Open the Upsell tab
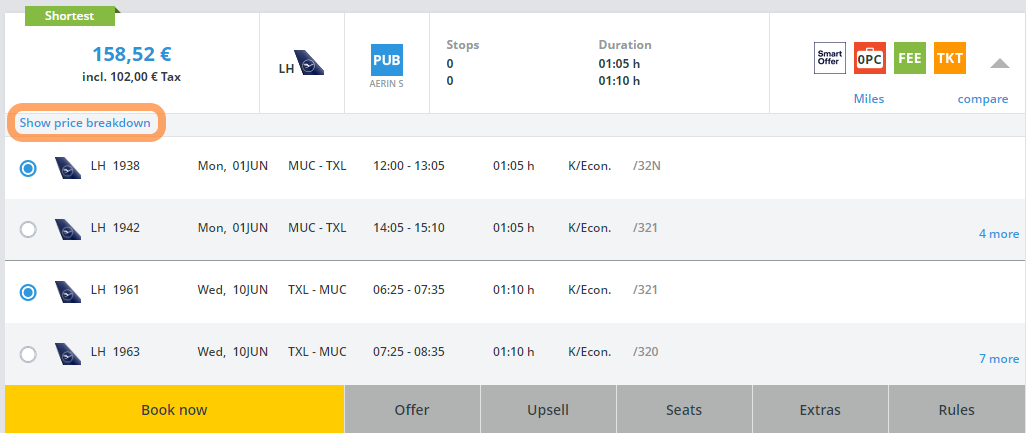This screenshot has height=433, width=1026. pyautogui.click(x=548, y=410)
